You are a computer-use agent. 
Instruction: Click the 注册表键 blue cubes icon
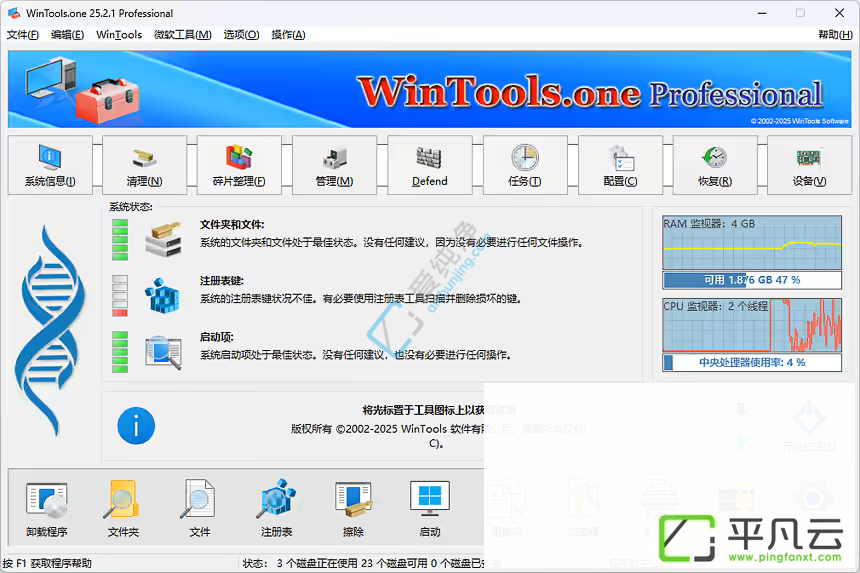pyautogui.click(x=162, y=296)
